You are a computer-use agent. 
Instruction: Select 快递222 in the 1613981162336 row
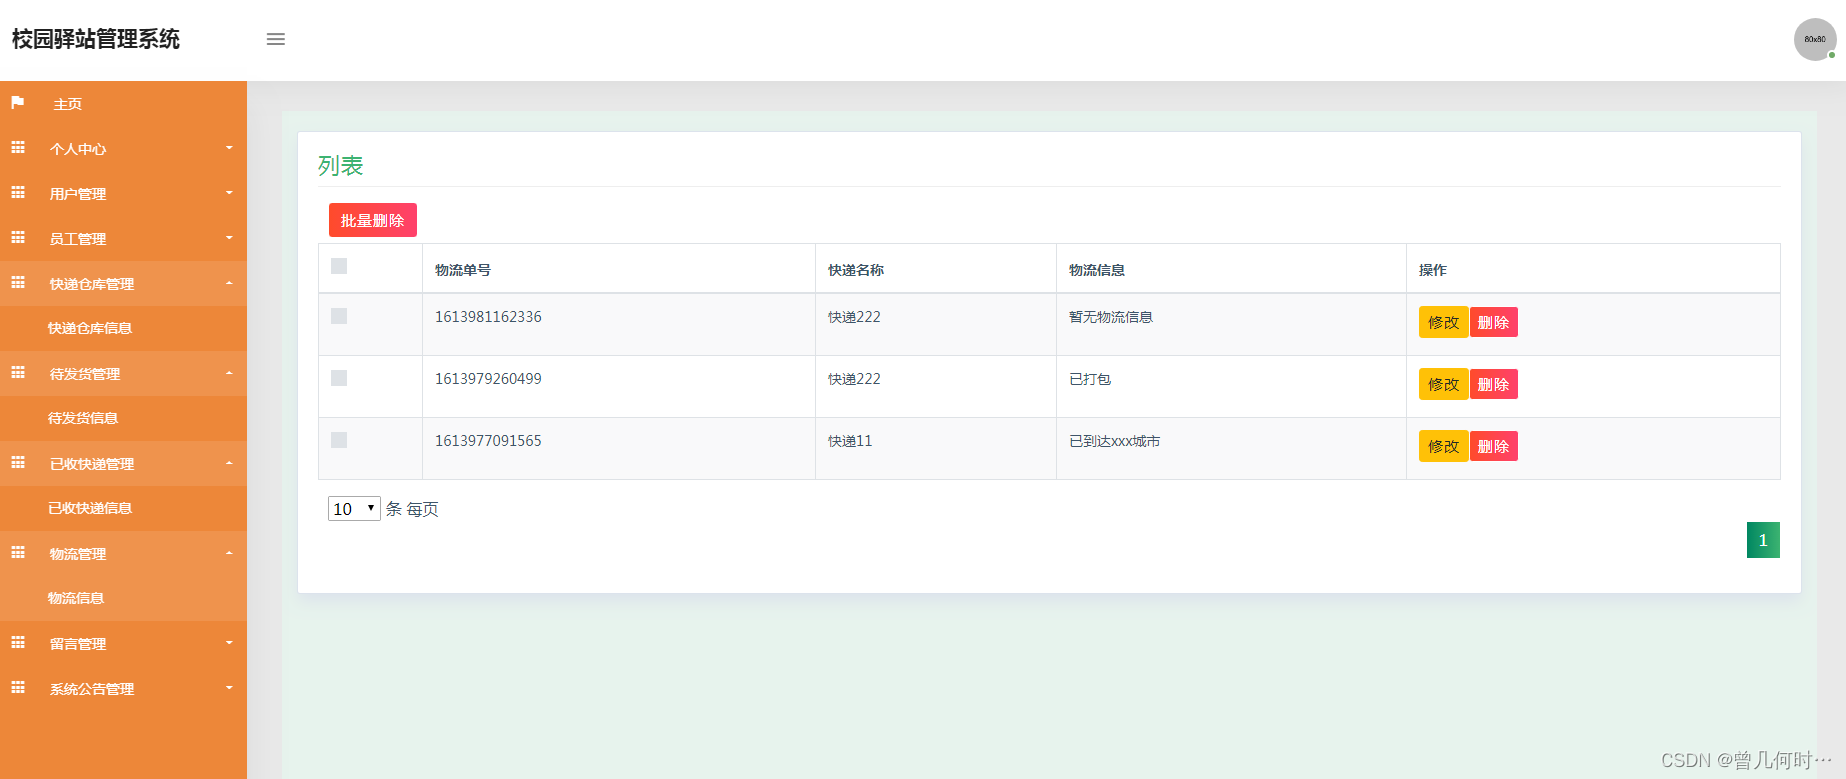pos(854,317)
